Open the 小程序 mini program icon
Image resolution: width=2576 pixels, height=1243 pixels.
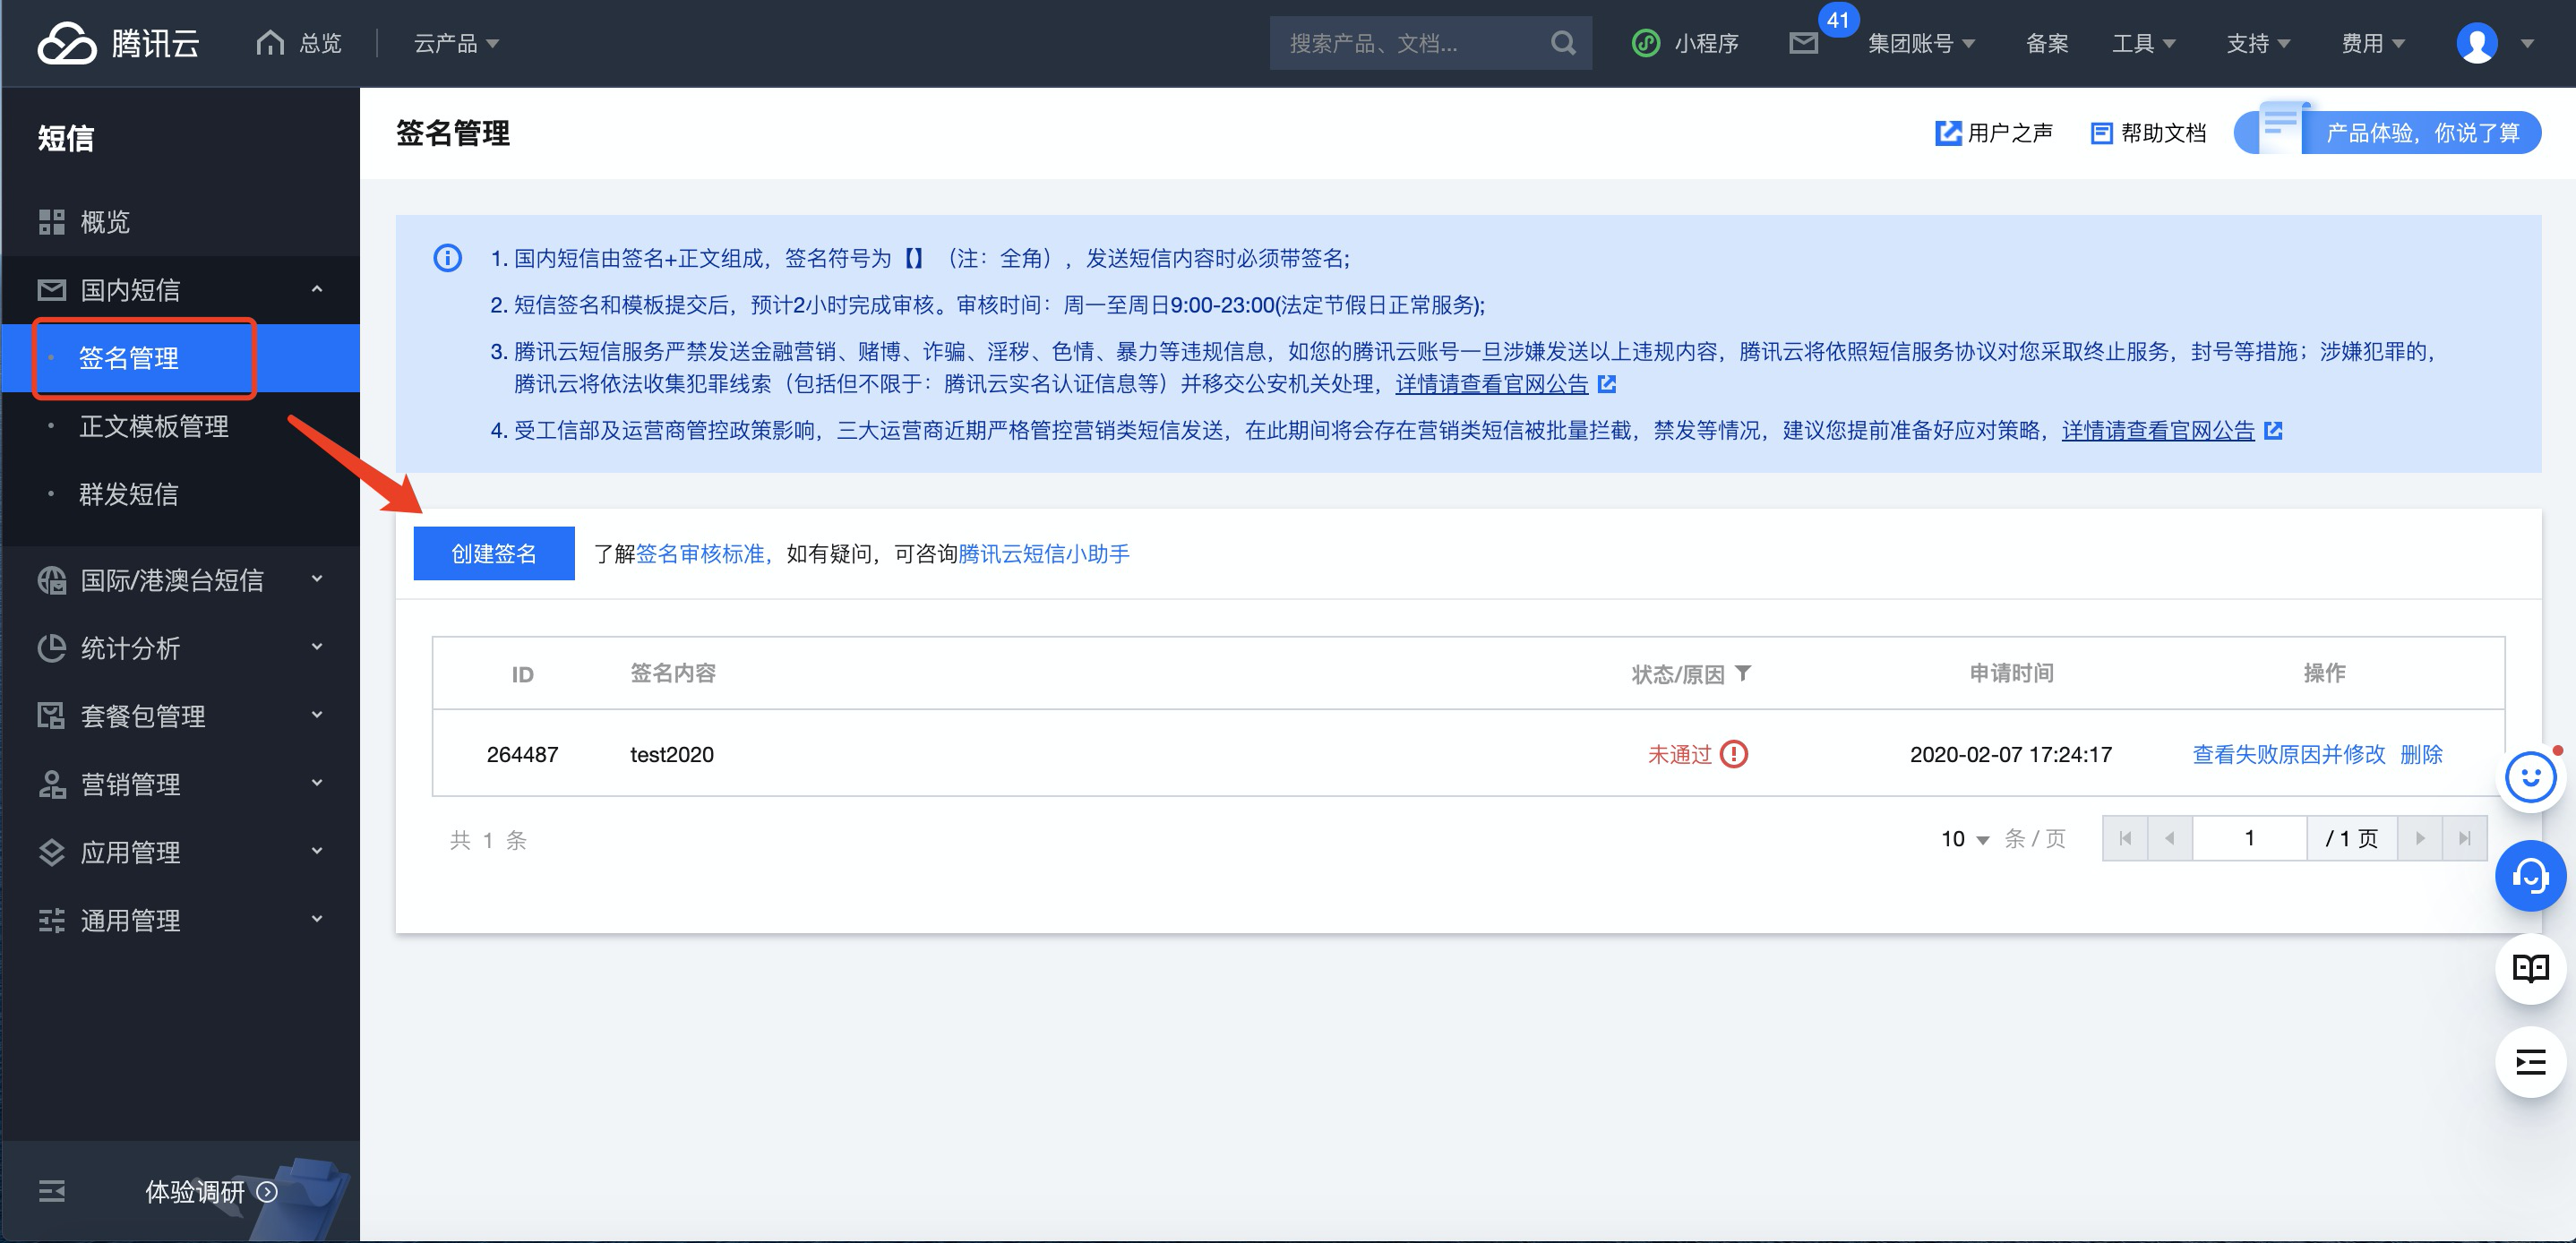tap(1645, 43)
